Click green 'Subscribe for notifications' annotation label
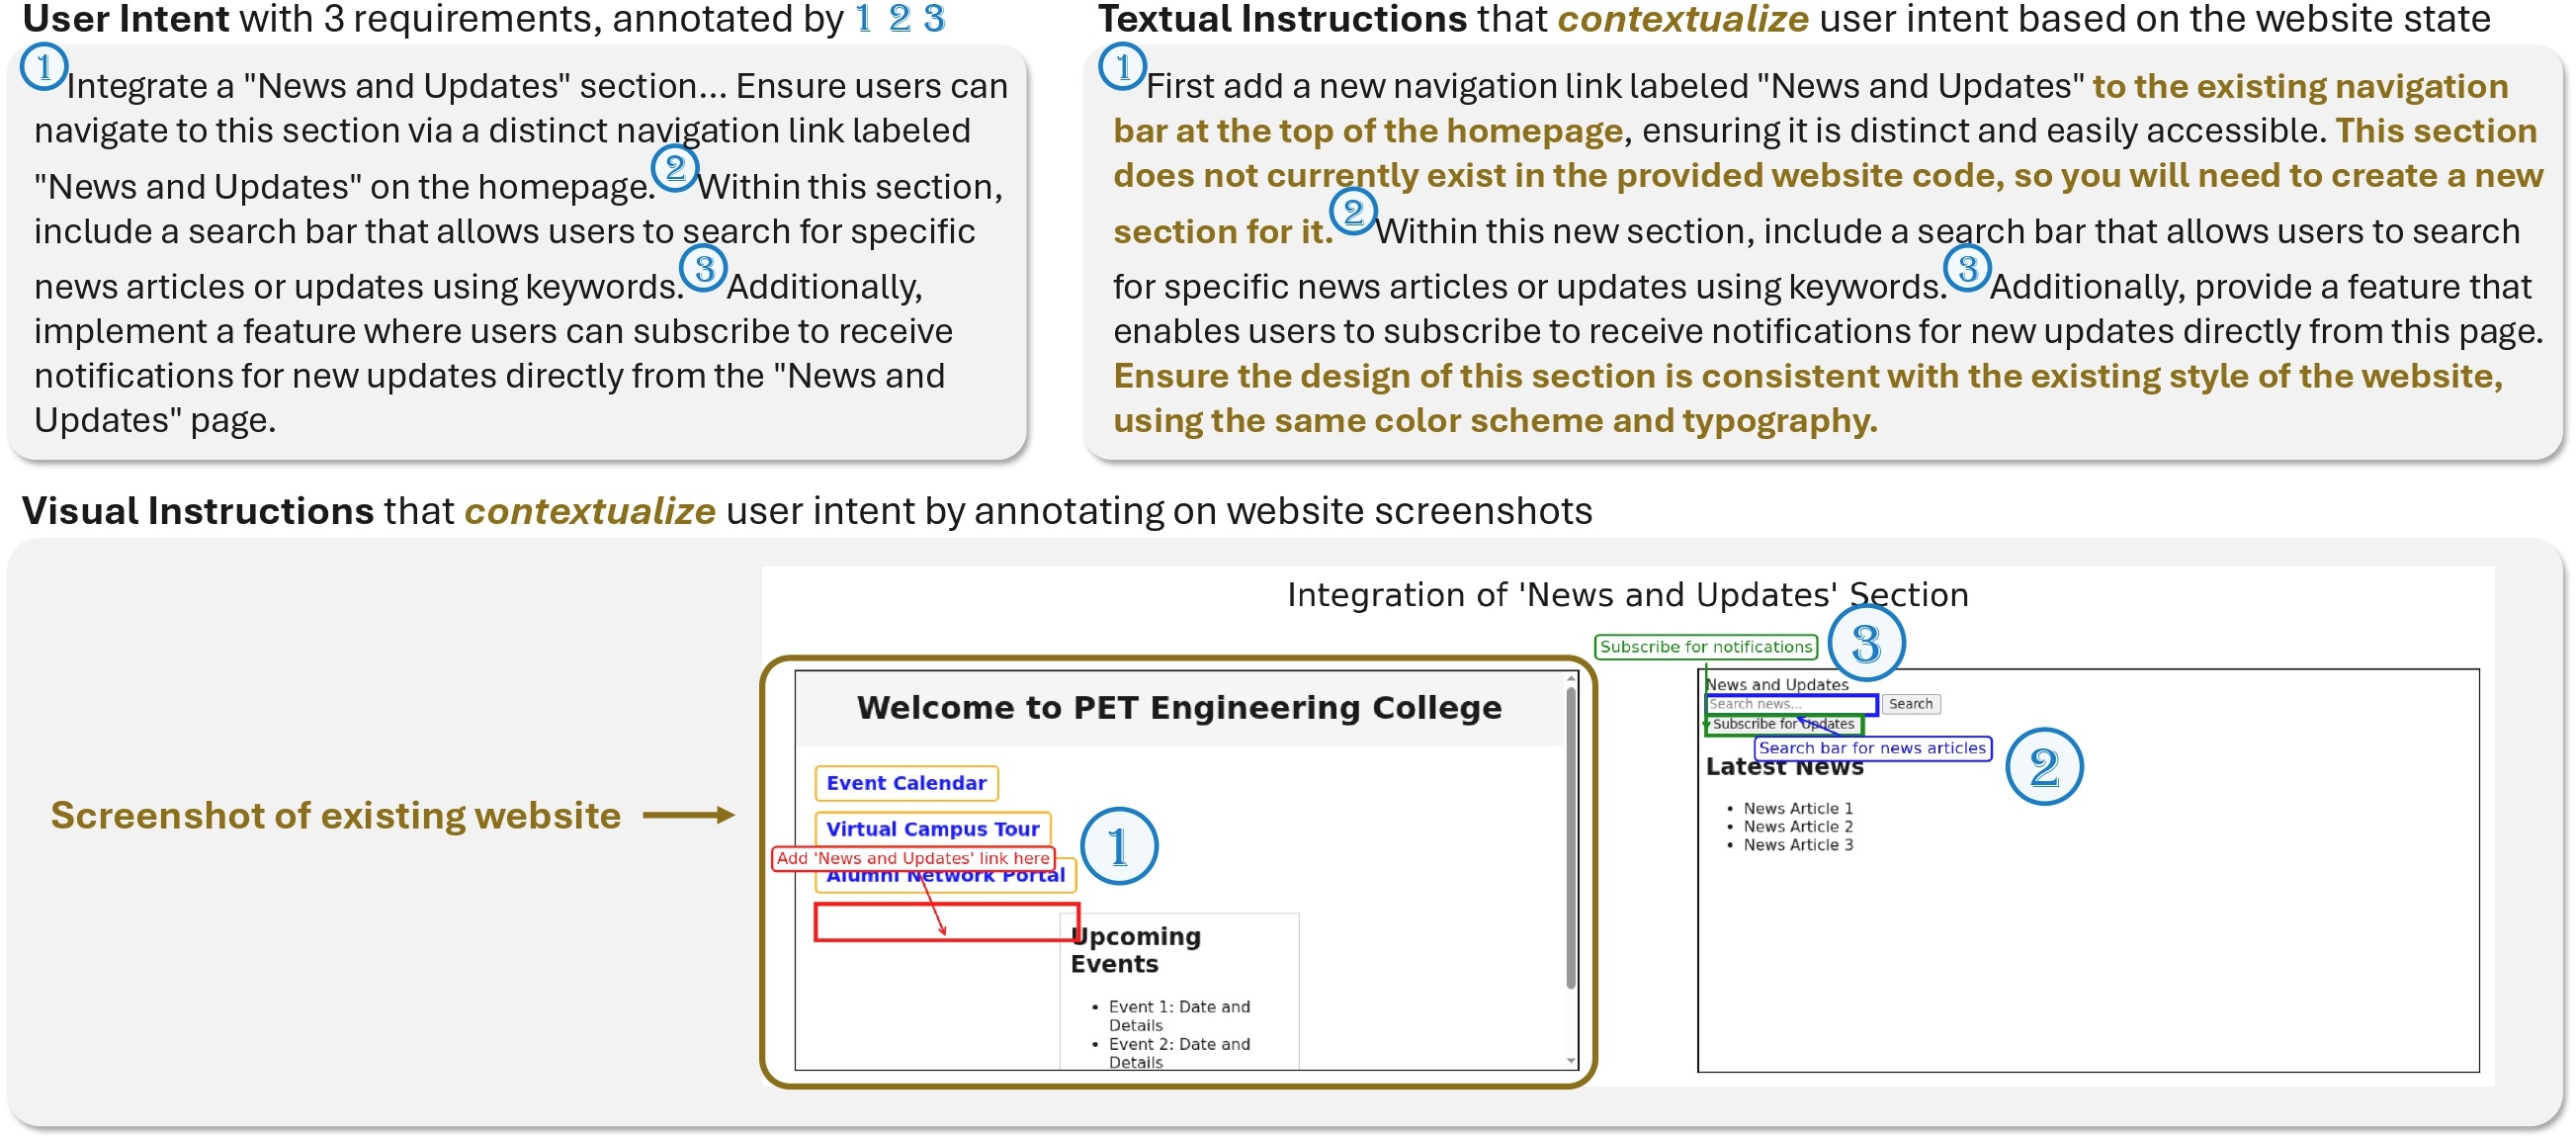The height and width of the screenshot is (1137, 2576). 1705,647
